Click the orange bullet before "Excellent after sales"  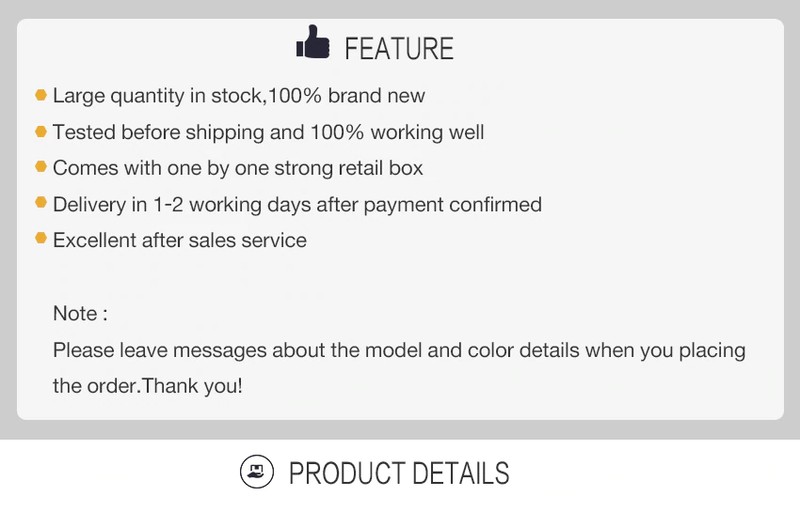point(41,240)
